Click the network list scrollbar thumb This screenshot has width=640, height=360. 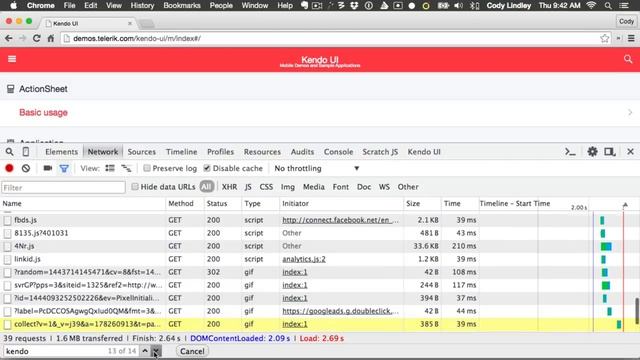[637, 311]
